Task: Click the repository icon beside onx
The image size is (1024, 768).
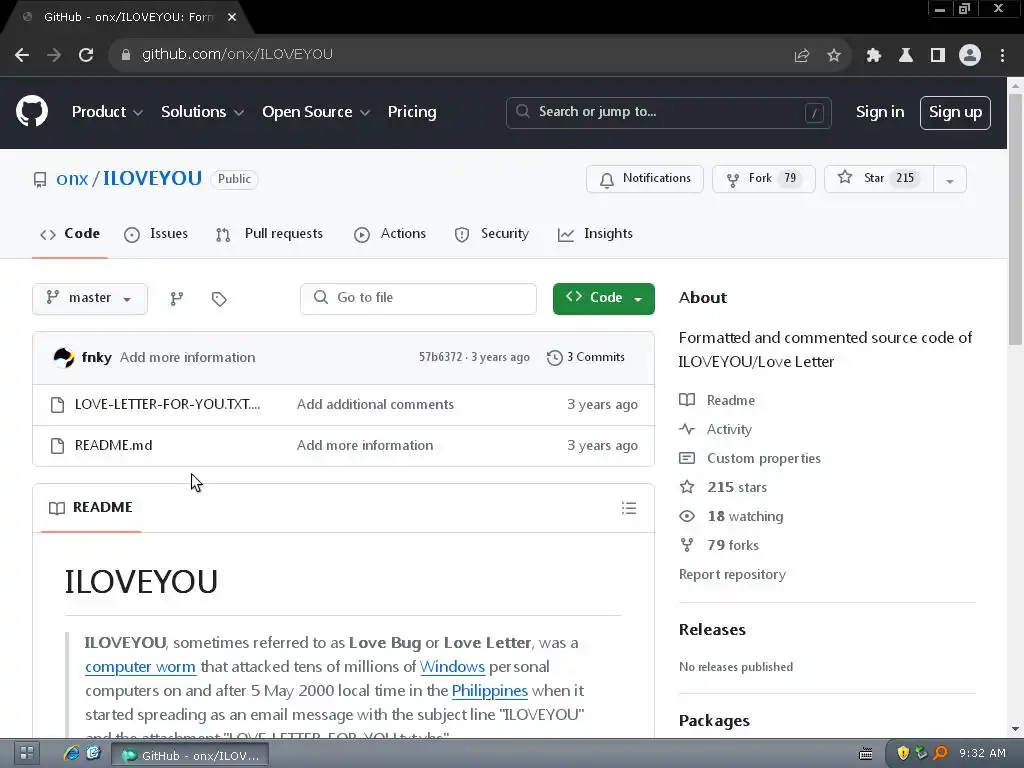Action: click(x=40, y=180)
